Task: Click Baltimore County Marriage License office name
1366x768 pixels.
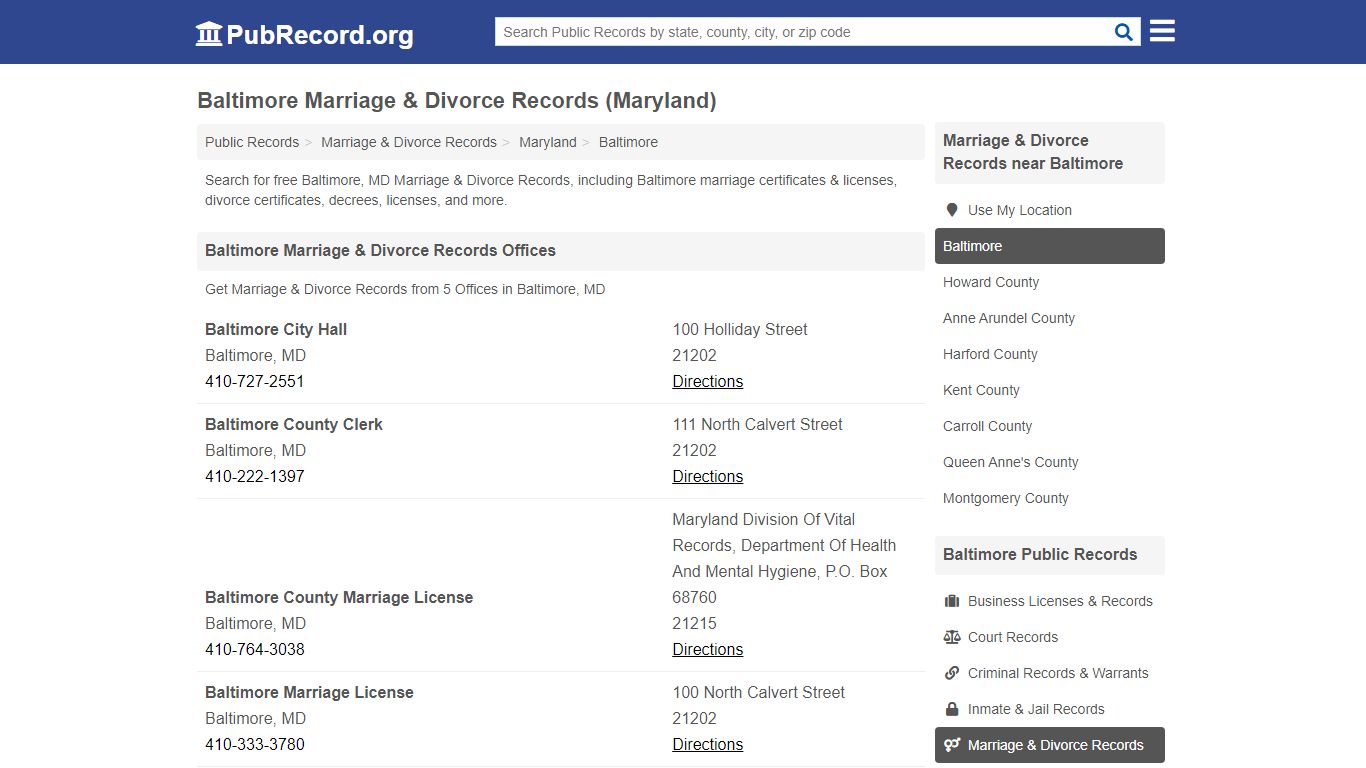Action: pos(339,597)
